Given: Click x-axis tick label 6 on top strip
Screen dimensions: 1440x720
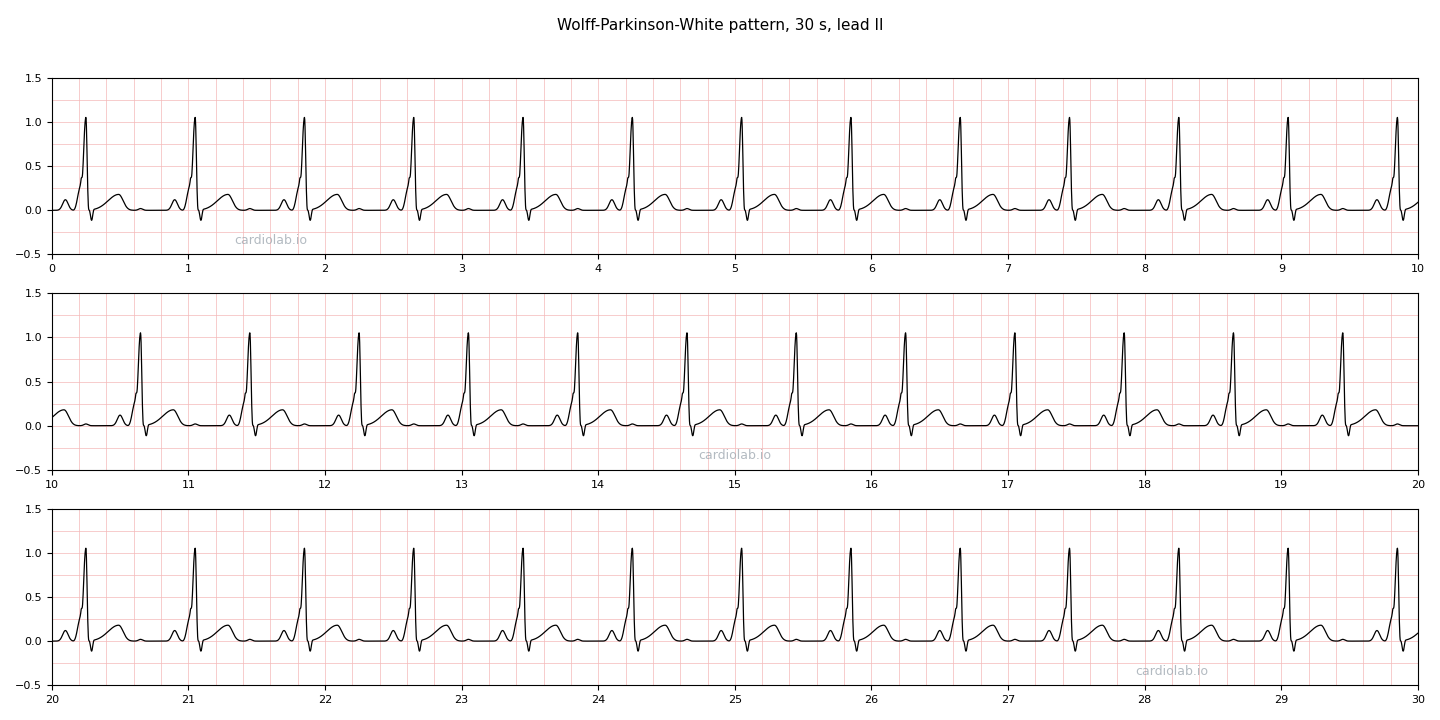Looking at the screenshot, I should (x=871, y=268).
